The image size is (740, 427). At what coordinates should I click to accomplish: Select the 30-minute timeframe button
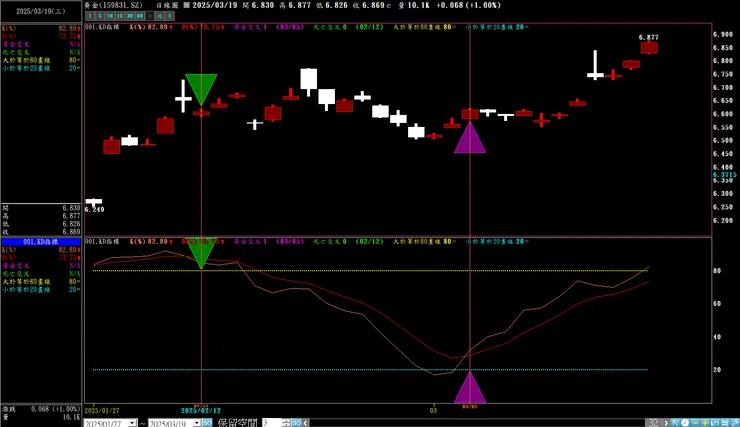tap(130, 16)
